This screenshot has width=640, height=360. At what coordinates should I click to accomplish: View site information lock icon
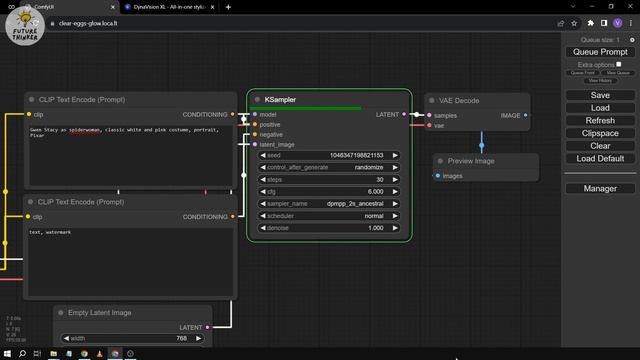52,24
